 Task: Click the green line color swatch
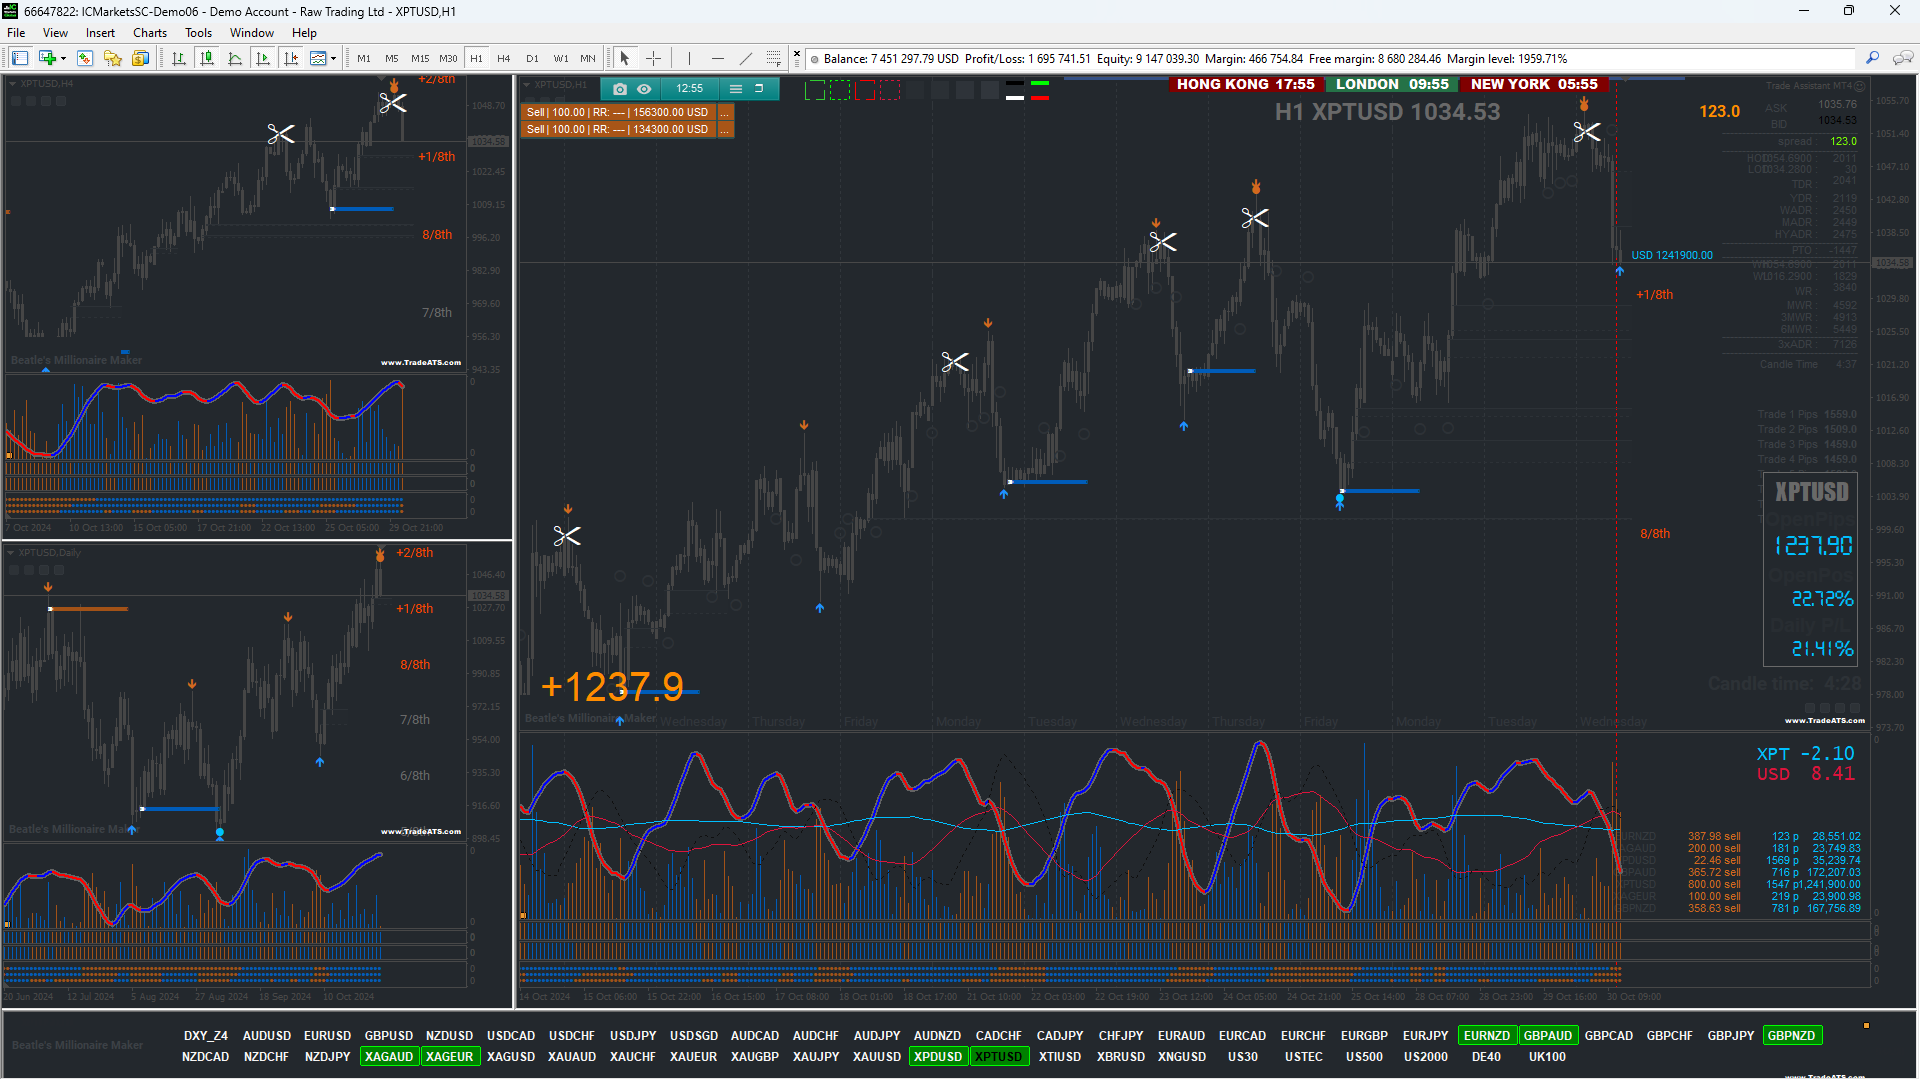1040,84
